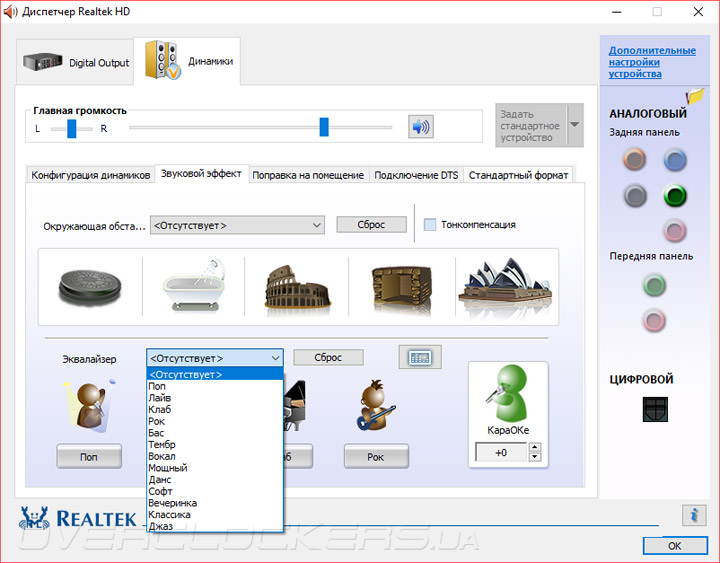Screen dimensions: 720x563
Task: Choose Лайв in the equalizer list
Action: click(214, 398)
